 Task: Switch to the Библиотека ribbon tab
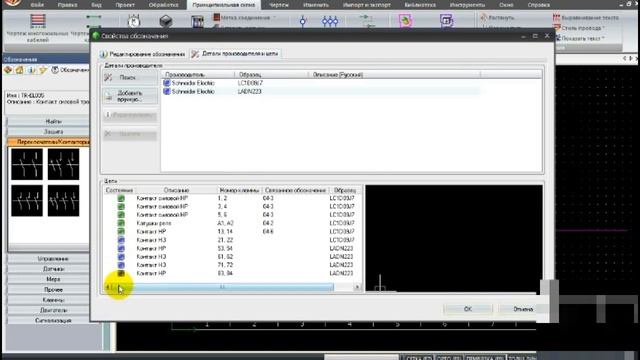coord(420,5)
